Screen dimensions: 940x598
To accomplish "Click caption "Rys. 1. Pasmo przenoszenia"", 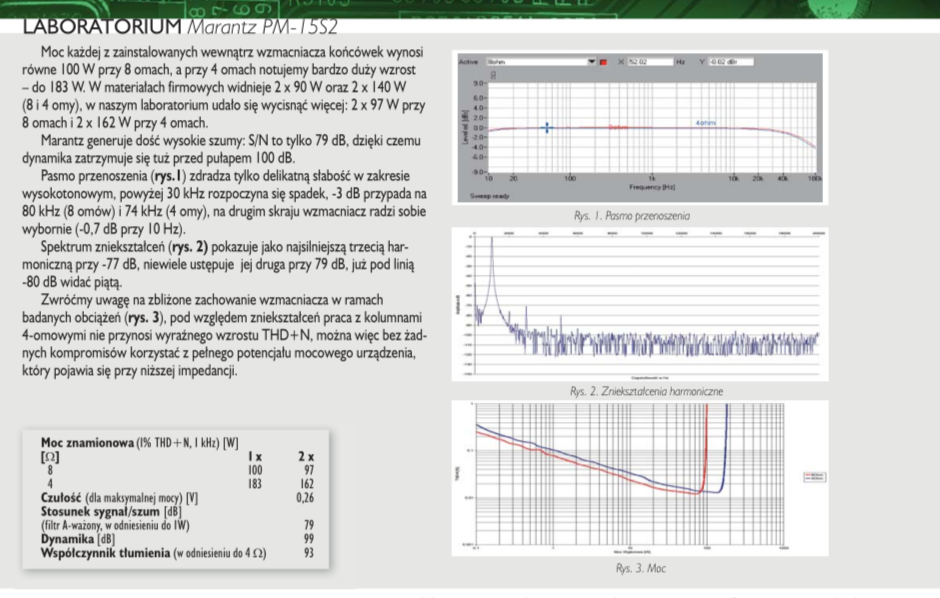I will pyautogui.click(x=631, y=216).
